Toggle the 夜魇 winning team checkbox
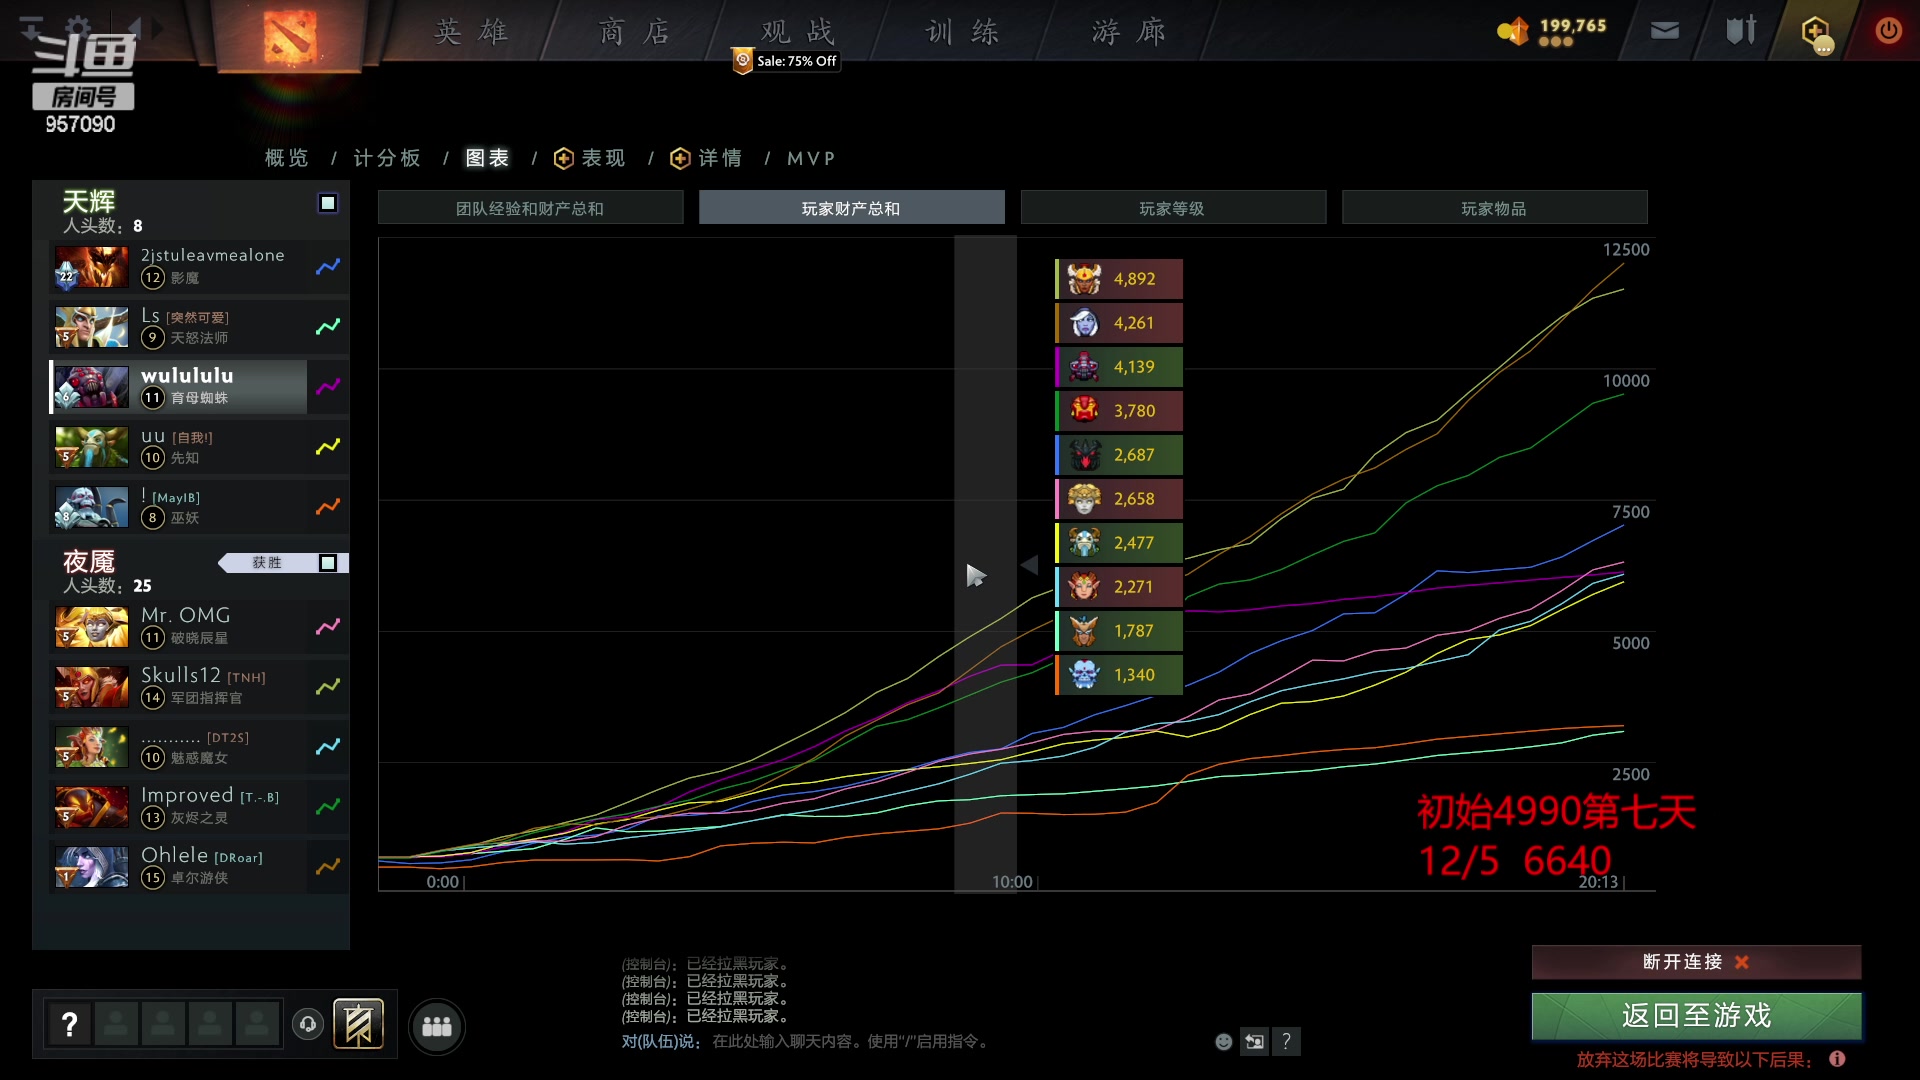The image size is (1920, 1080). pos(328,563)
